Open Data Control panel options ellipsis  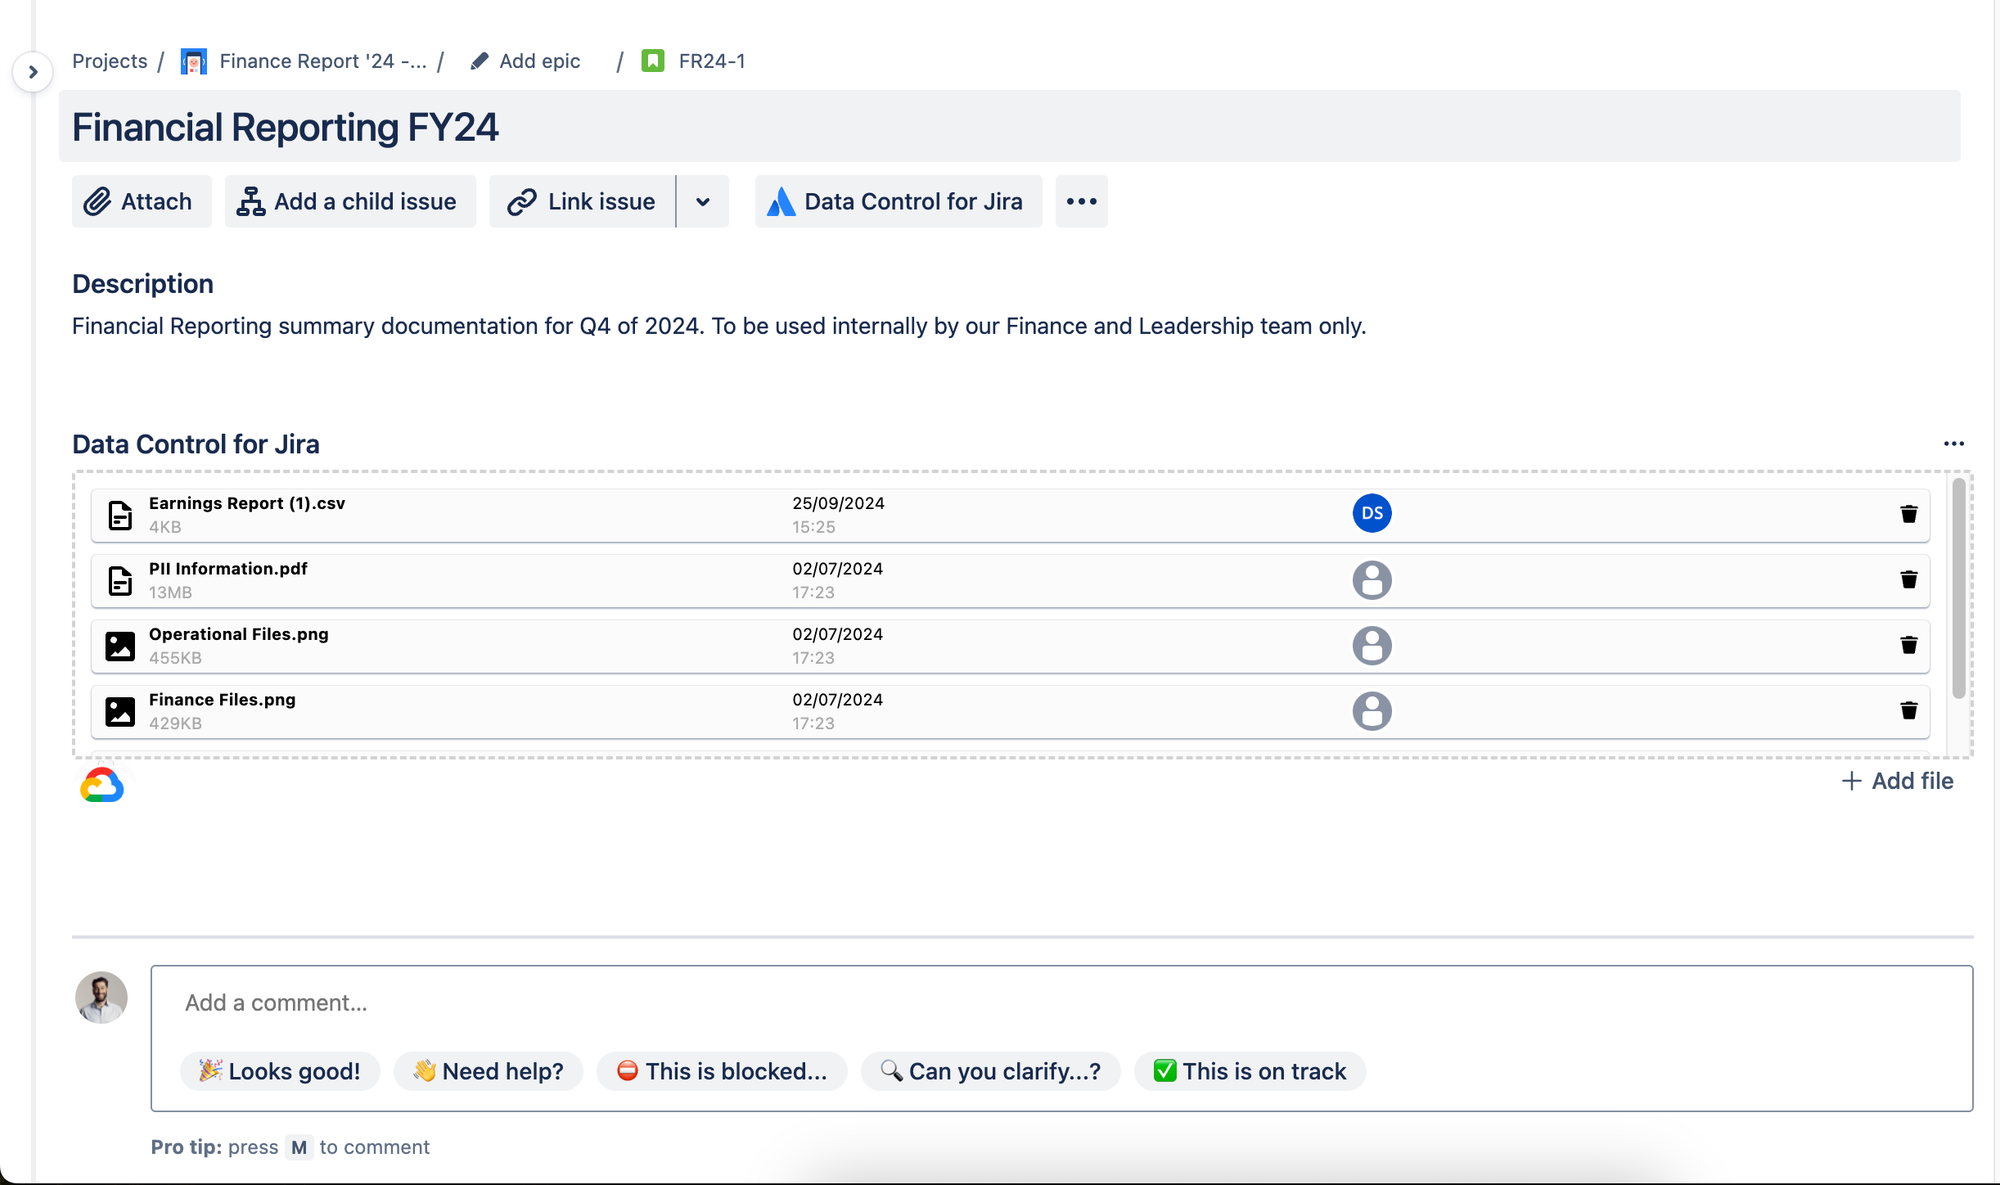point(1953,444)
